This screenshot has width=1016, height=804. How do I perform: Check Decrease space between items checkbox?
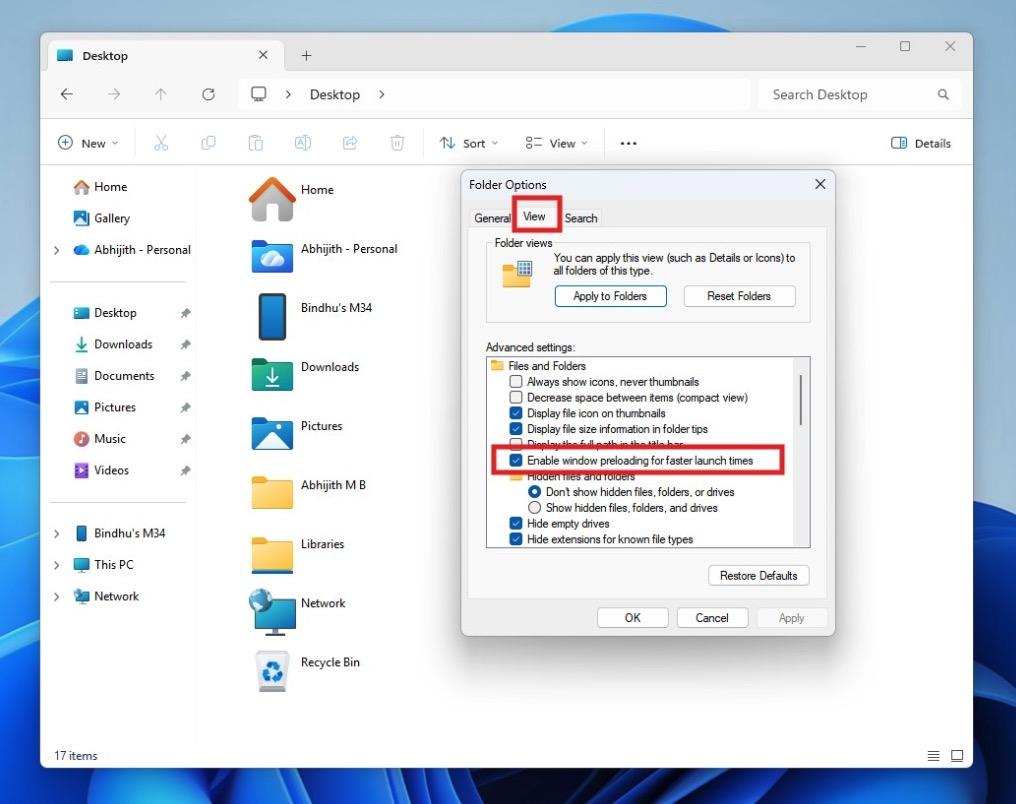point(516,397)
